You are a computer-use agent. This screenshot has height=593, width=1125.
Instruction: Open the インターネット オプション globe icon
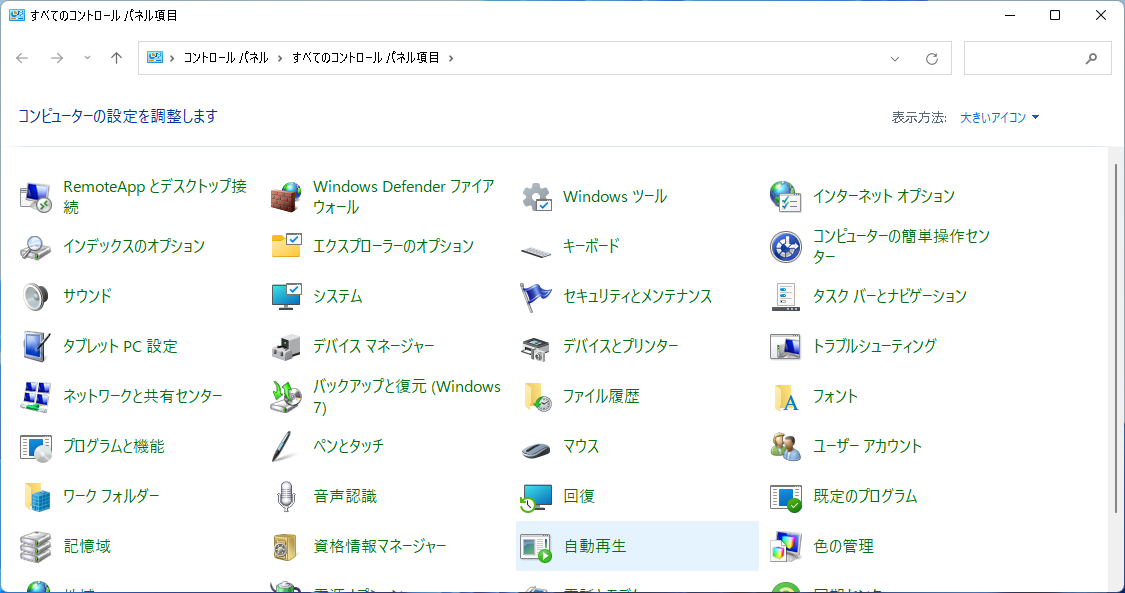pyautogui.click(x=786, y=196)
